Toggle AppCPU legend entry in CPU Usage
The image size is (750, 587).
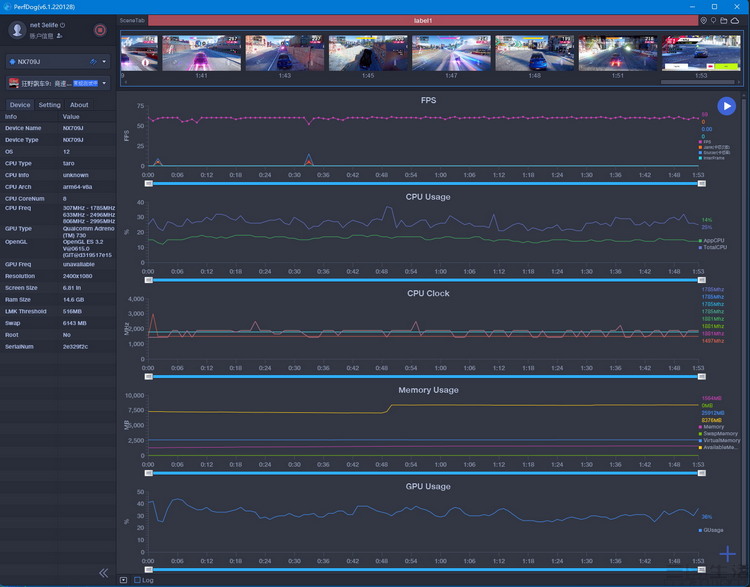(x=712, y=240)
